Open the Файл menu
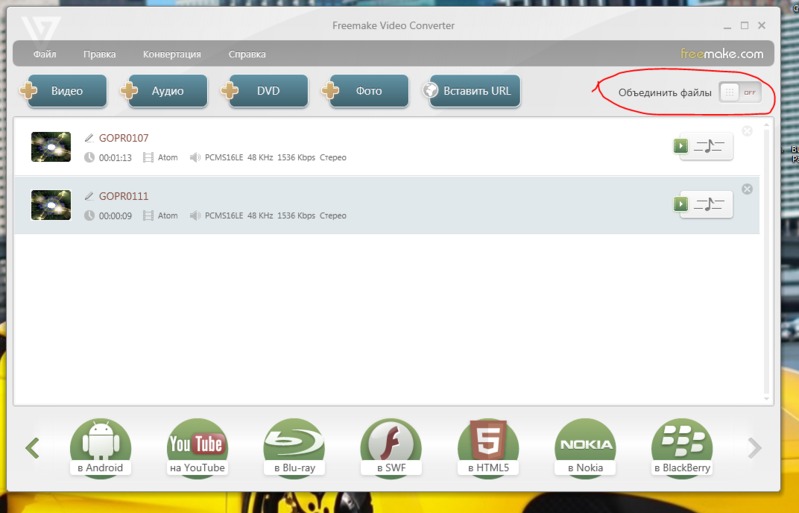 pyautogui.click(x=45, y=54)
